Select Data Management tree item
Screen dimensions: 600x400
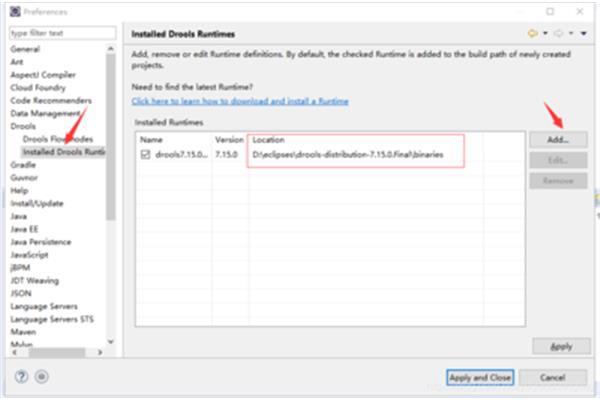[45, 113]
